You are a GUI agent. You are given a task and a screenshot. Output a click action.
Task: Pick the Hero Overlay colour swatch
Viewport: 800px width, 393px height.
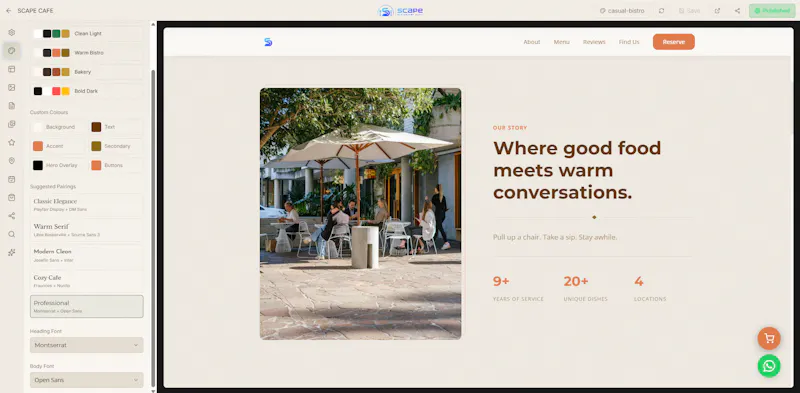[38, 165]
